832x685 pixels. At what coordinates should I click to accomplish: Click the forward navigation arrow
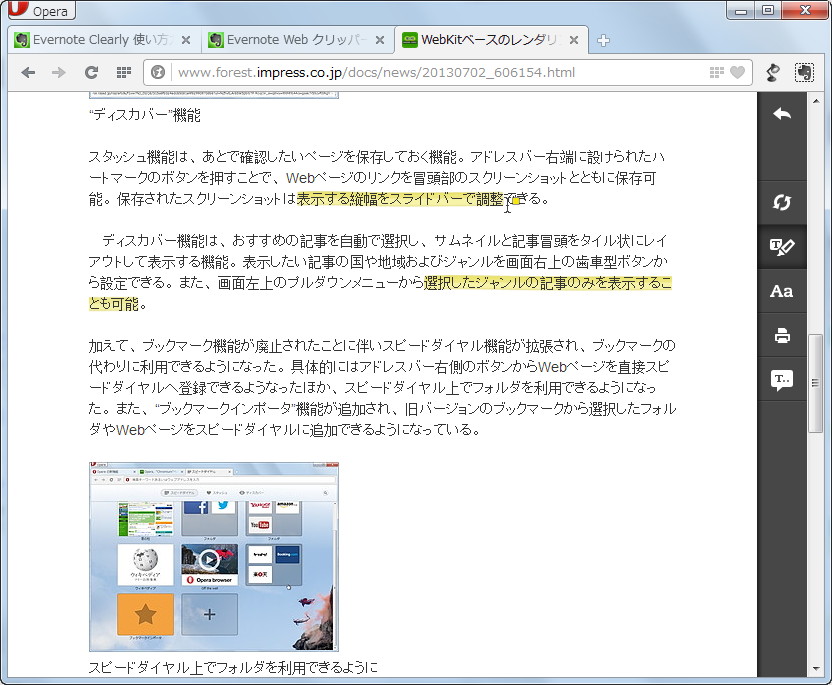tap(58, 72)
